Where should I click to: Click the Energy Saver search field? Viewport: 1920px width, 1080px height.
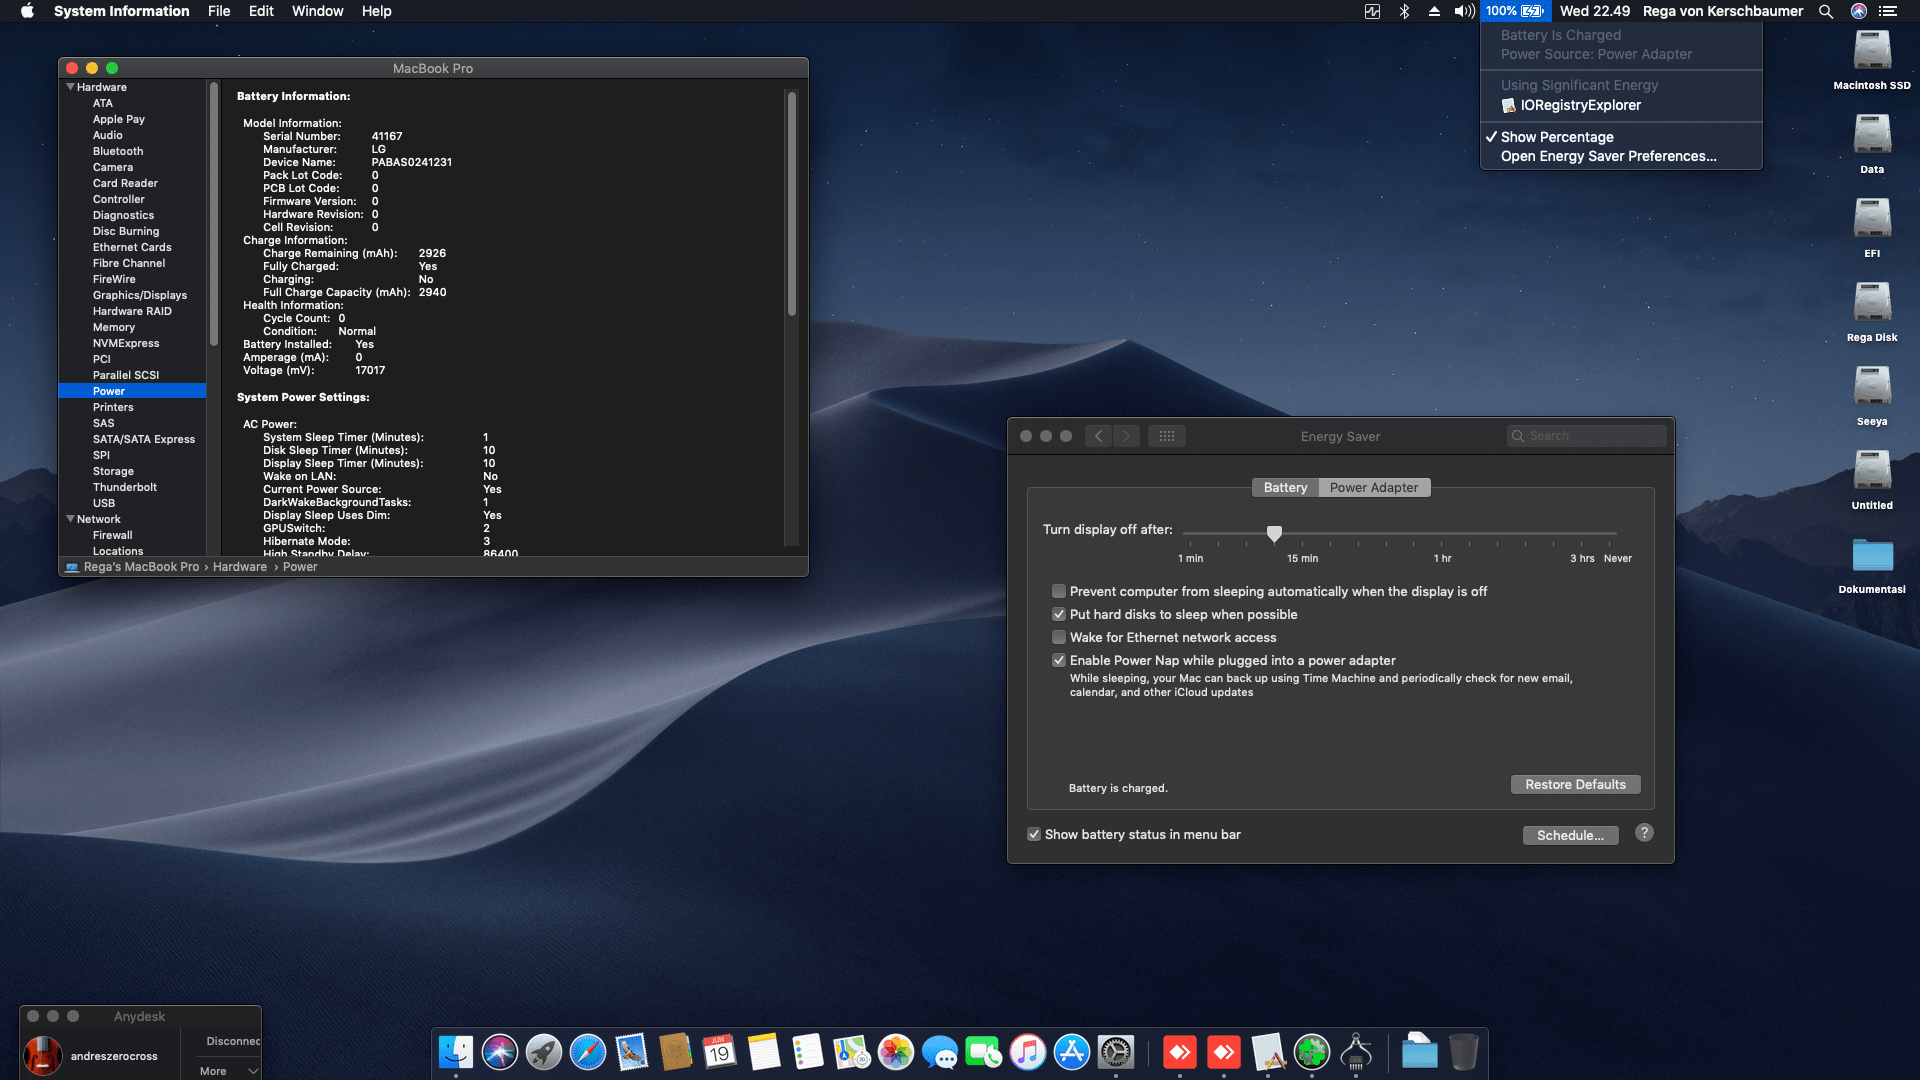(x=1587, y=436)
